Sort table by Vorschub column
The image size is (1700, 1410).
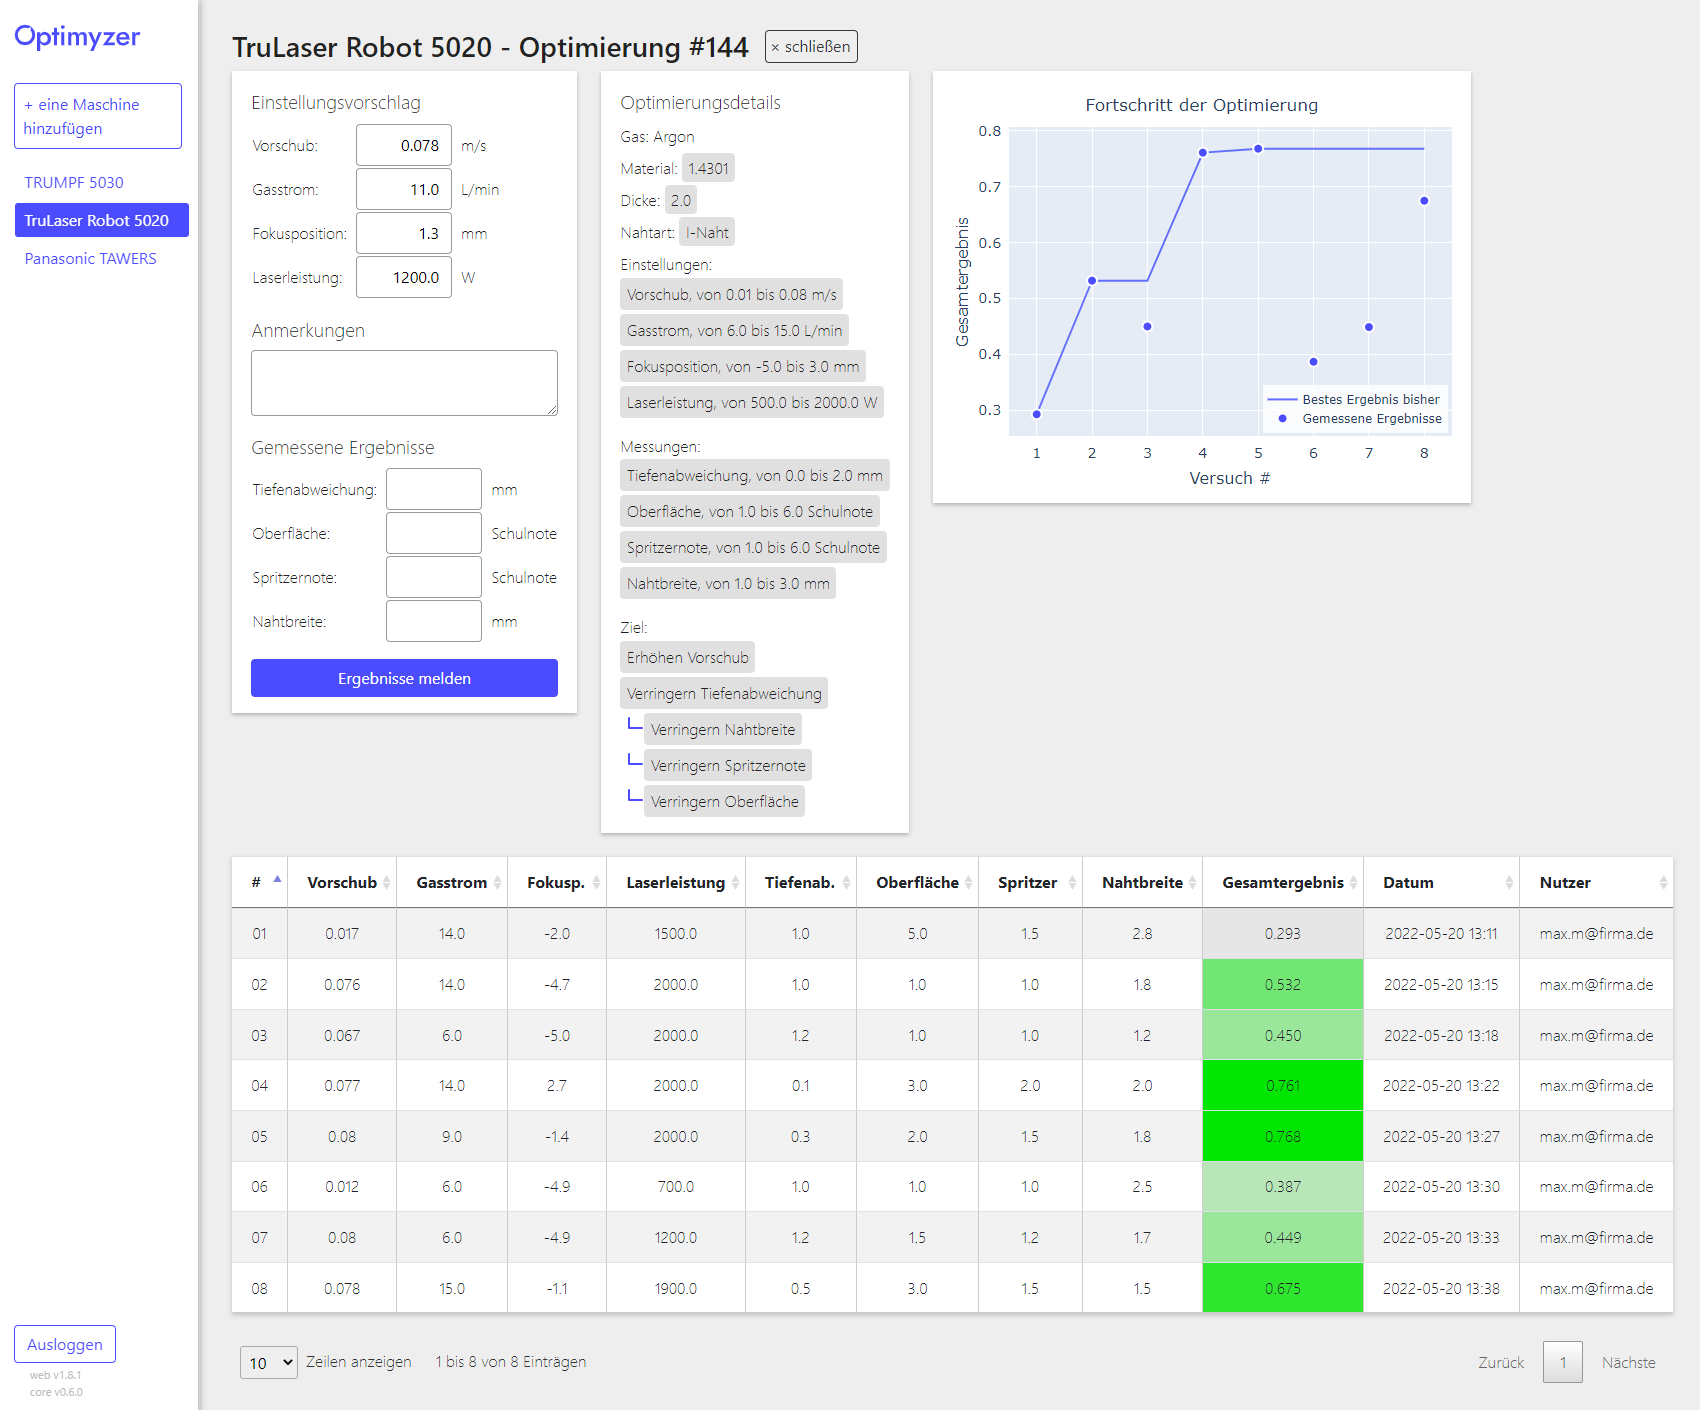coord(342,882)
